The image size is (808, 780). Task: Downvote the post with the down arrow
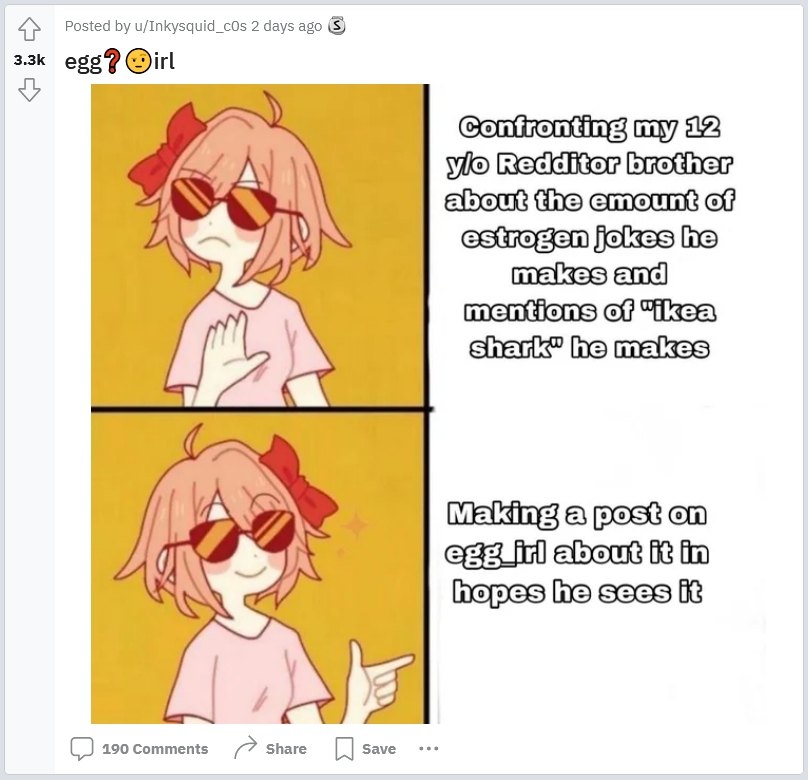tap(29, 90)
